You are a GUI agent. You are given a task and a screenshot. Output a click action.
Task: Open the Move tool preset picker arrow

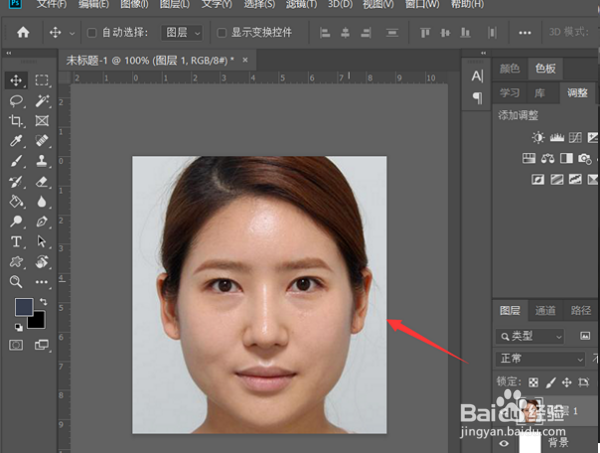(x=72, y=33)
